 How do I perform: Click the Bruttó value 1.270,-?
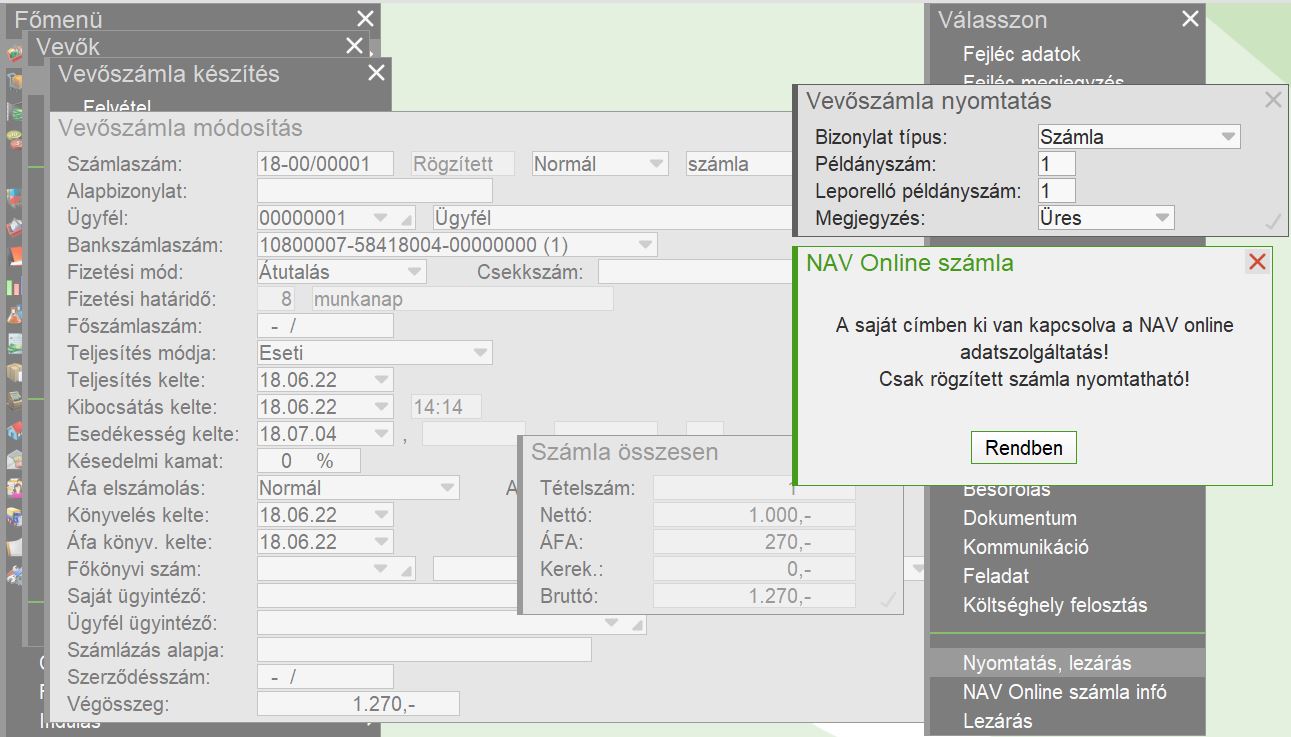[755, 596]
